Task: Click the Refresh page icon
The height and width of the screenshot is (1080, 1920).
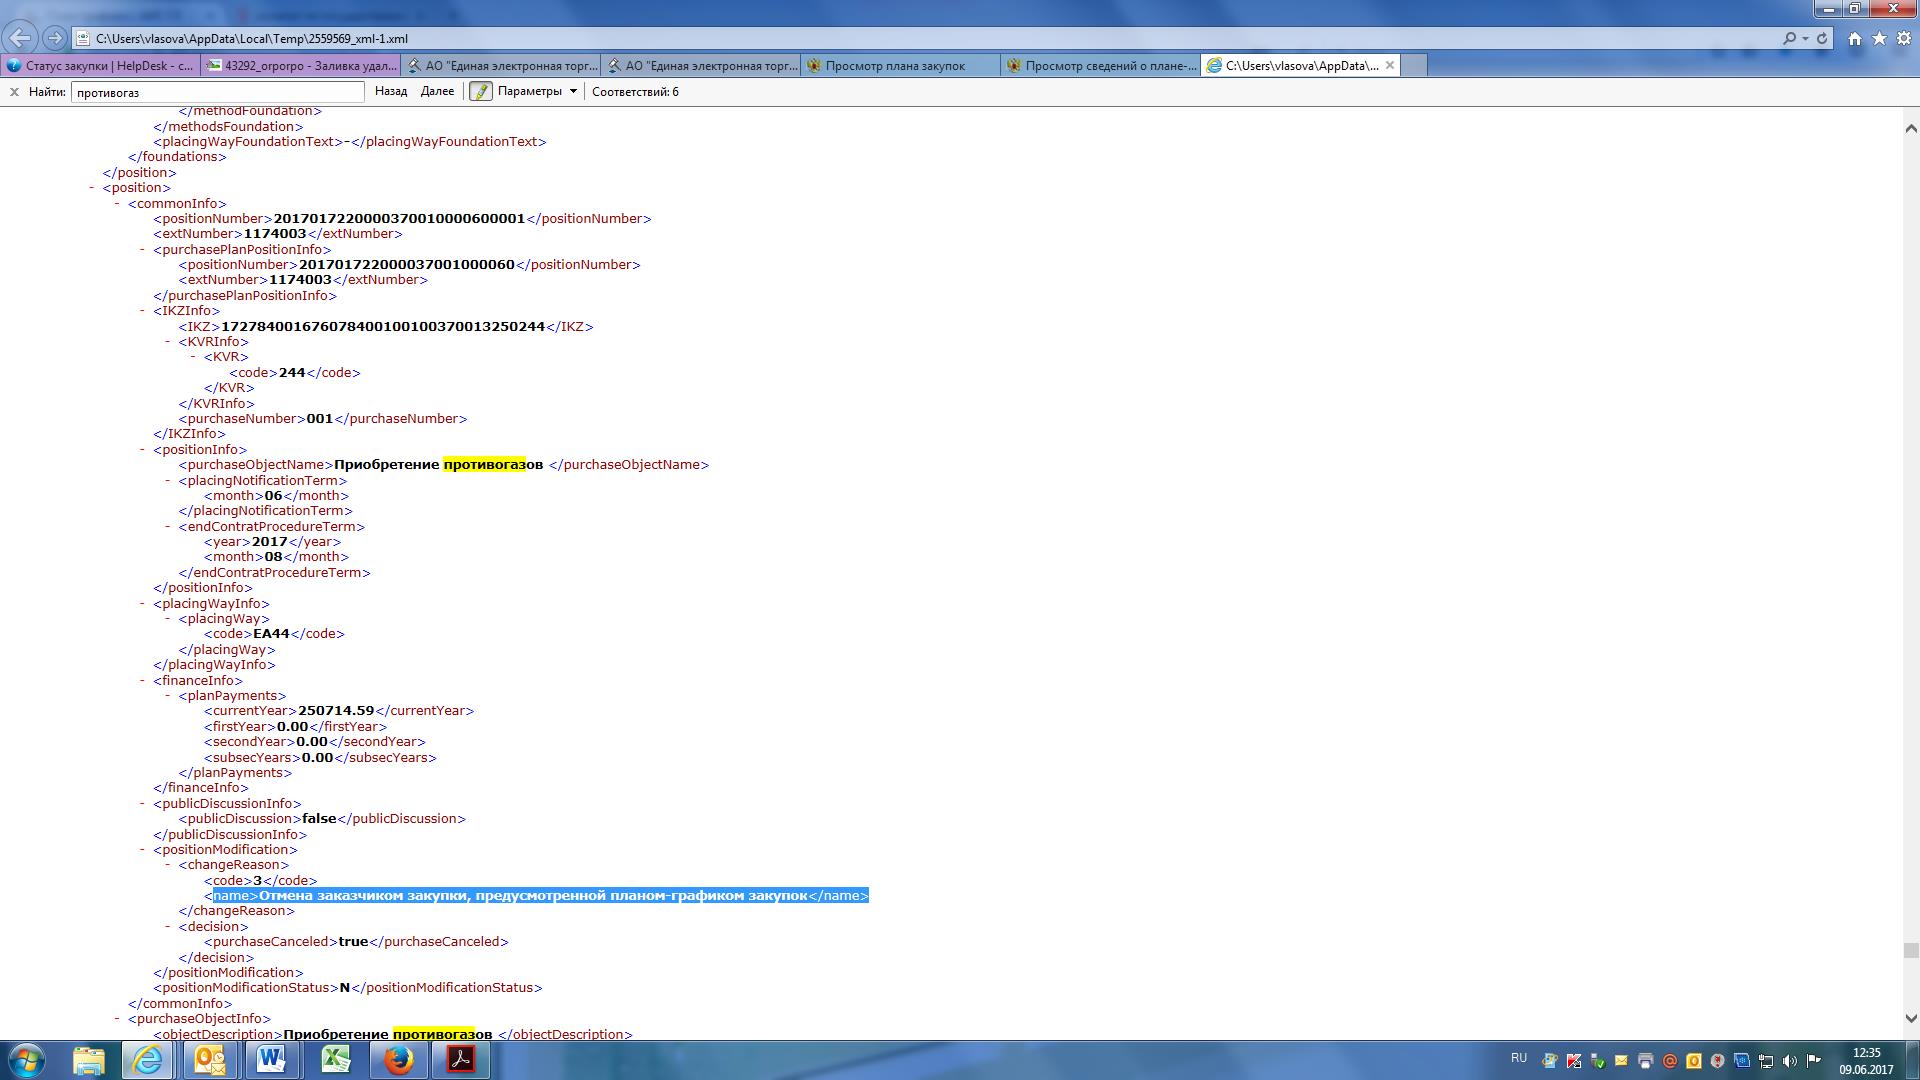Action: tap(1822, 38)
